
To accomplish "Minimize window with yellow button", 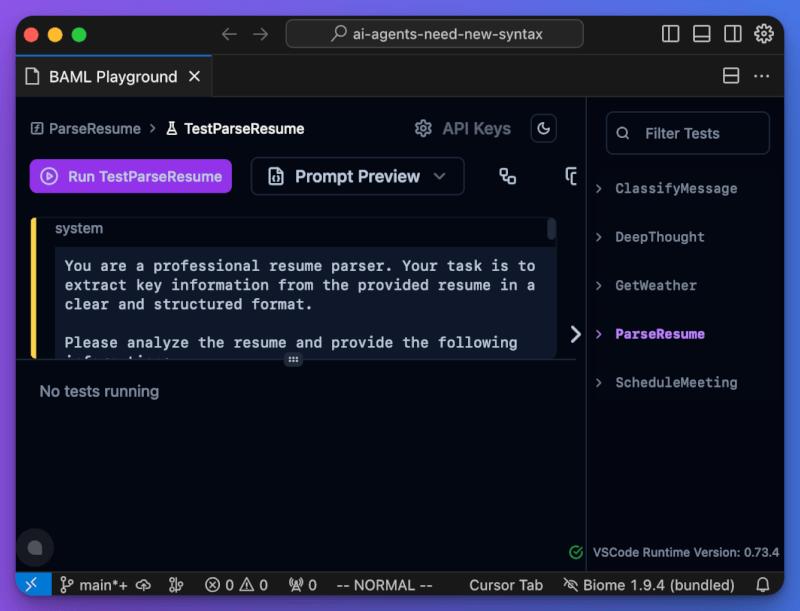I will [x=55, y=35].
